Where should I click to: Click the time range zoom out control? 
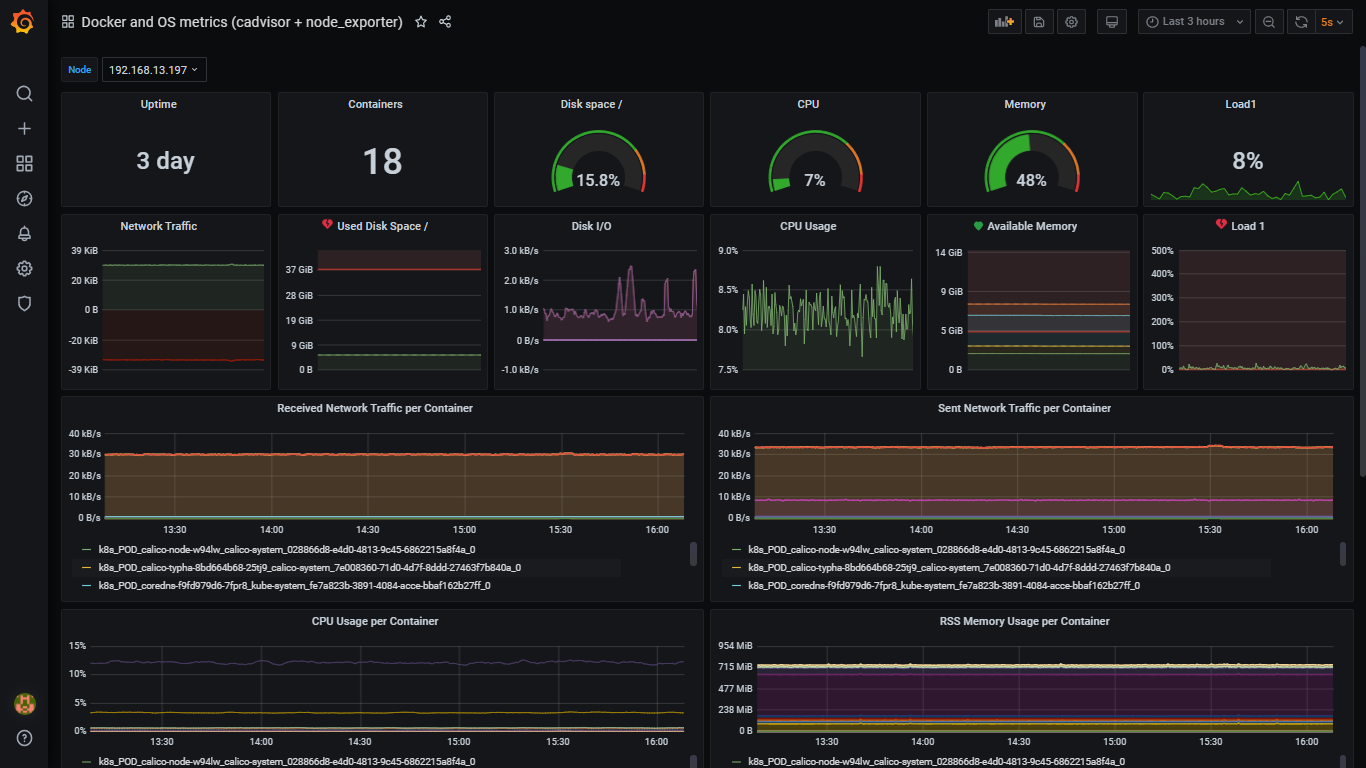click(x=1269, y=21)
